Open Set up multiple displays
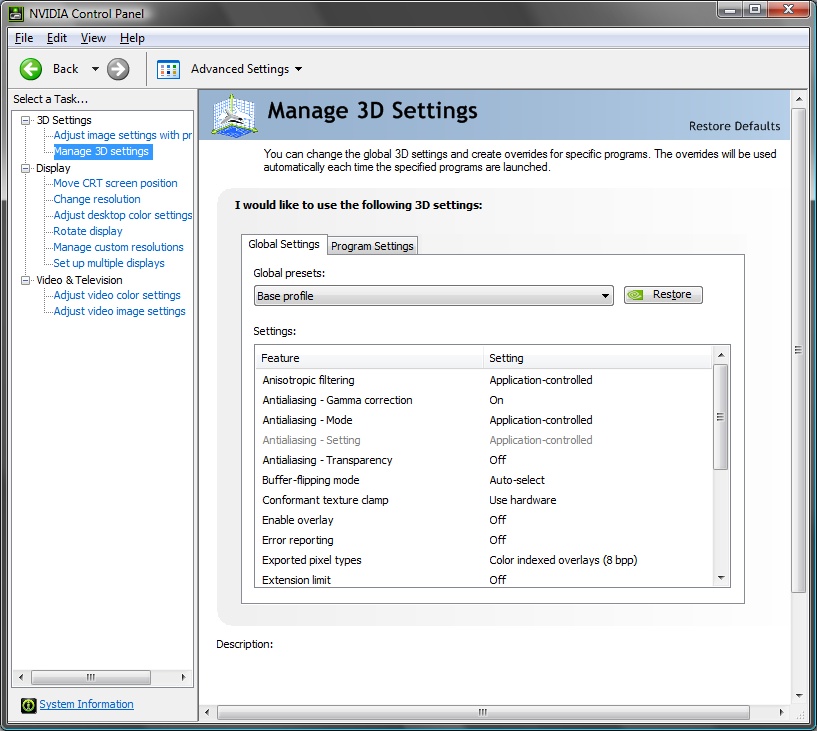The image size is (817, 731). pyautogui.click(x=109, y=263)
